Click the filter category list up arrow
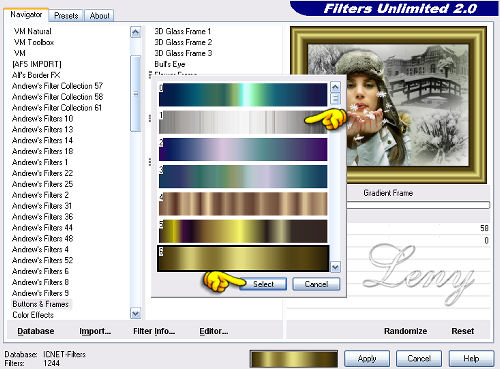500x369 pixels. point(135,32)
